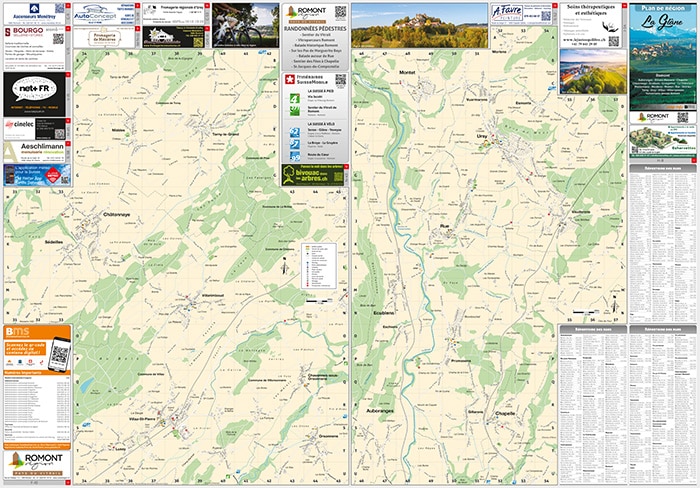
Task: Open the Echarlettes housing development advert
Action: pos(662,142)
